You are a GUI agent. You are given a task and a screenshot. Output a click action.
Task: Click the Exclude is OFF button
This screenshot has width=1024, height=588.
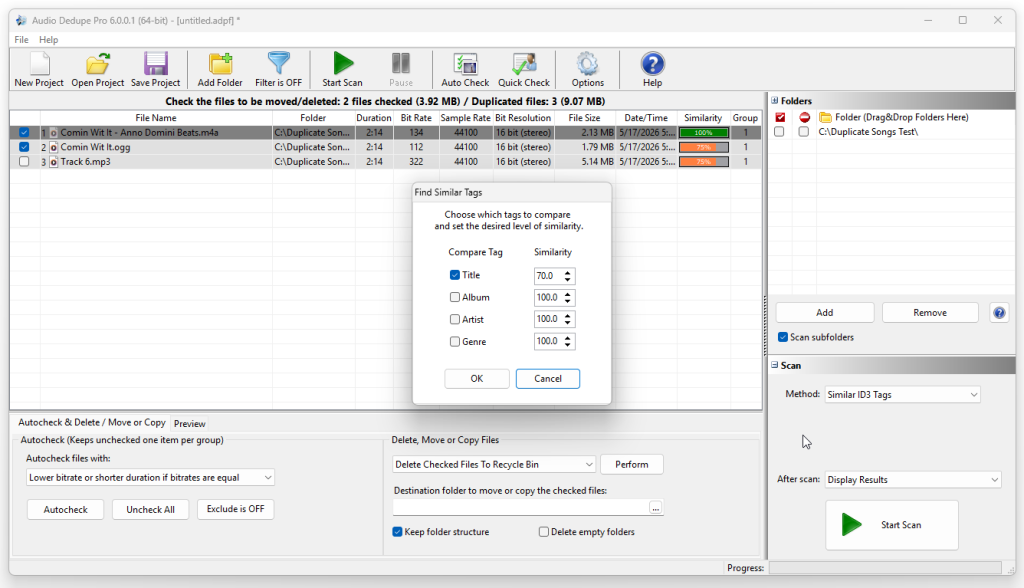tap(235, 509)
